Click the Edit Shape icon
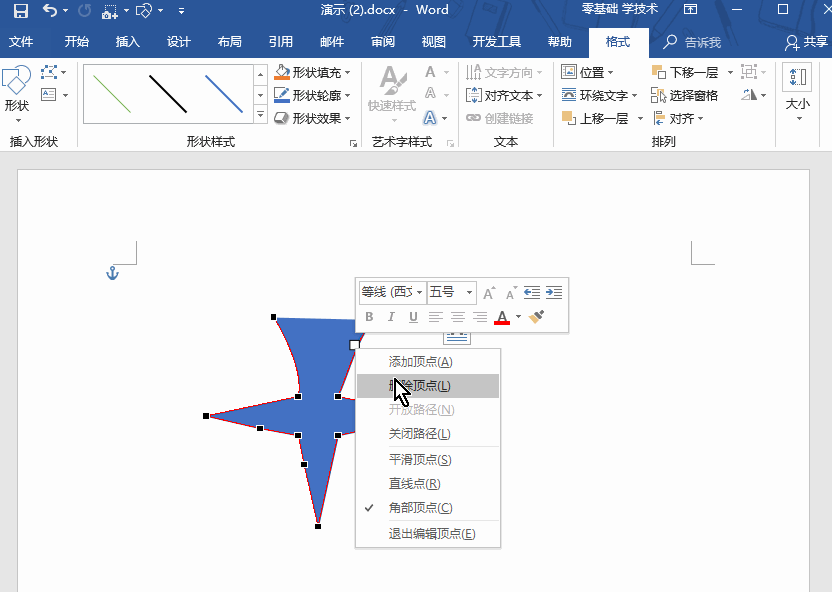Image resolution: width=832 pixels, height=592 pixels. click(x=49, y=72)
